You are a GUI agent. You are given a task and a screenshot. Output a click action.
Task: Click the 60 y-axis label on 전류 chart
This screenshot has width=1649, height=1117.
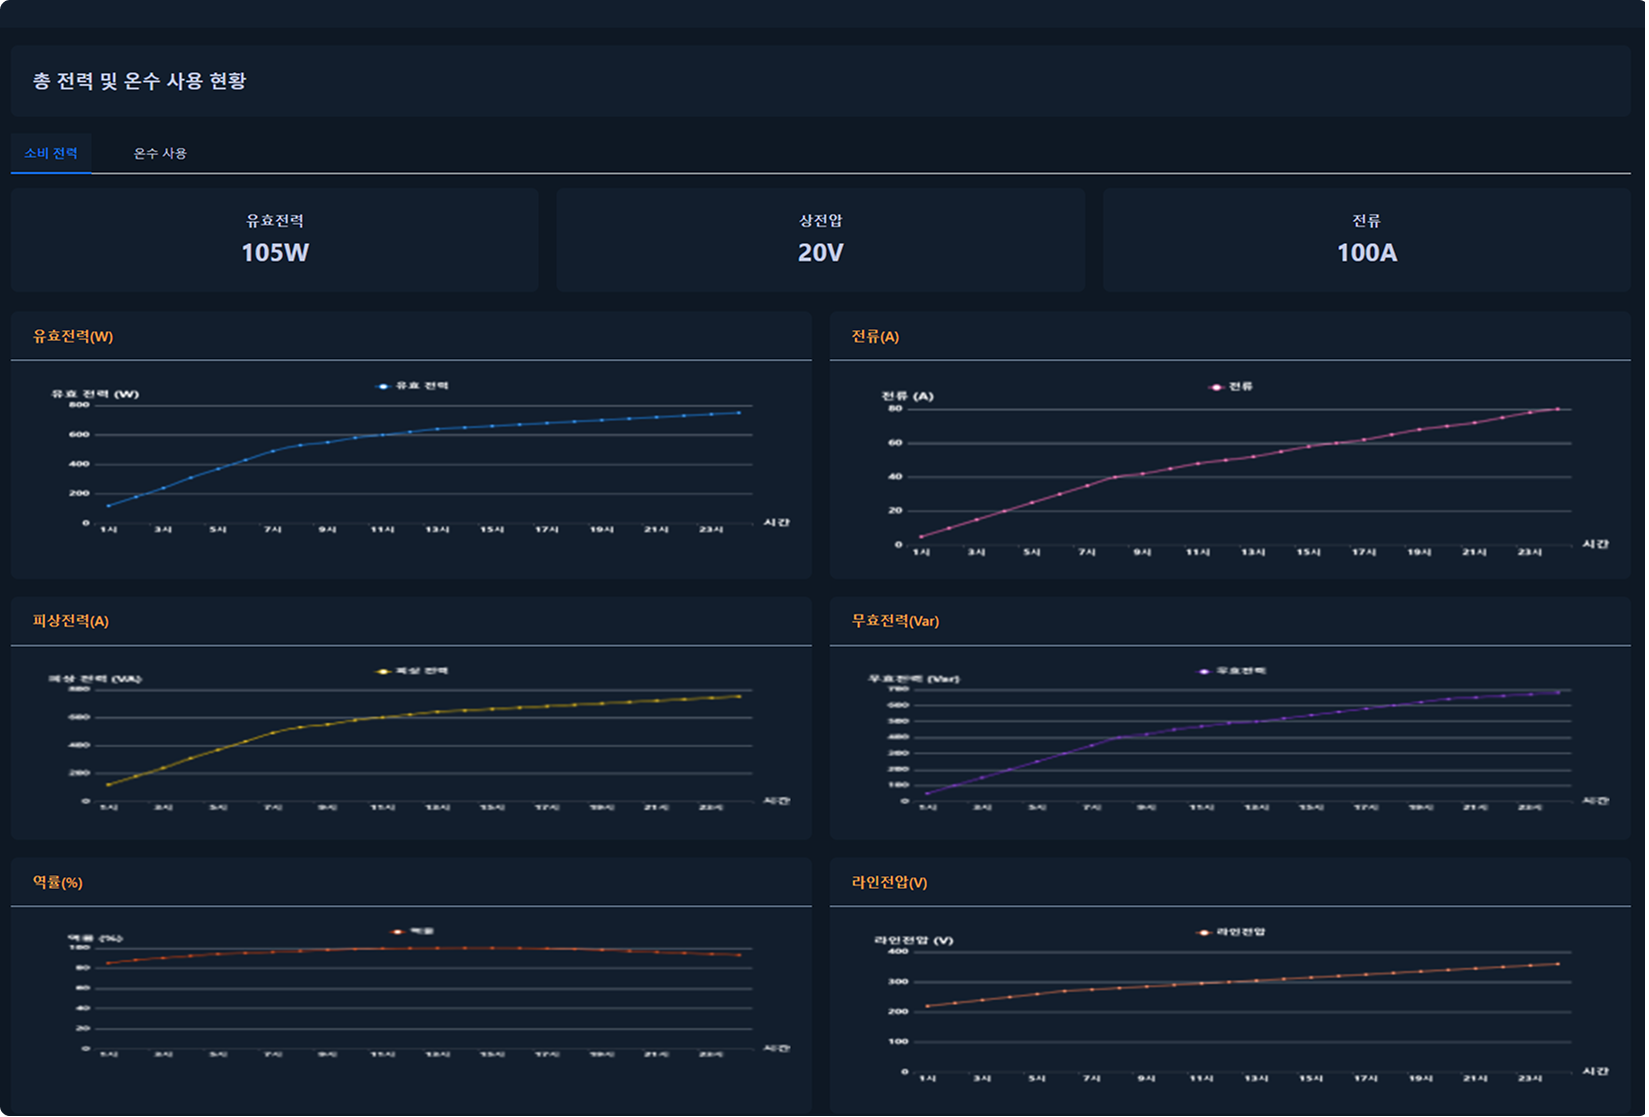[895, 443]
